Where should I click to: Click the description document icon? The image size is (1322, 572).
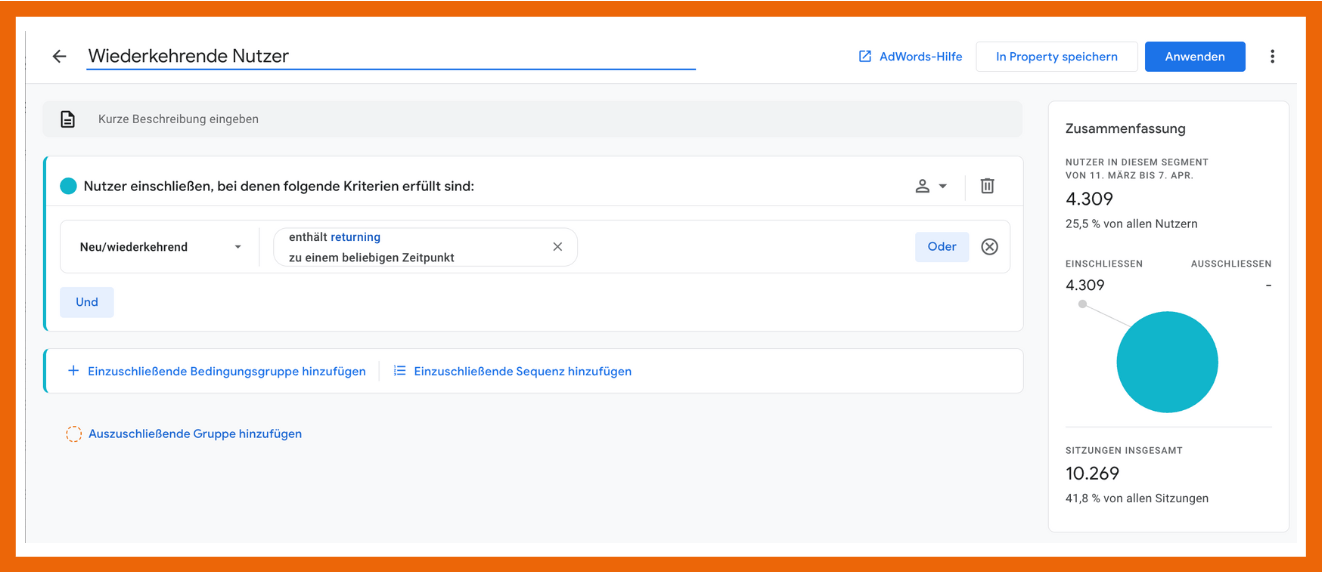click(67, 119)
